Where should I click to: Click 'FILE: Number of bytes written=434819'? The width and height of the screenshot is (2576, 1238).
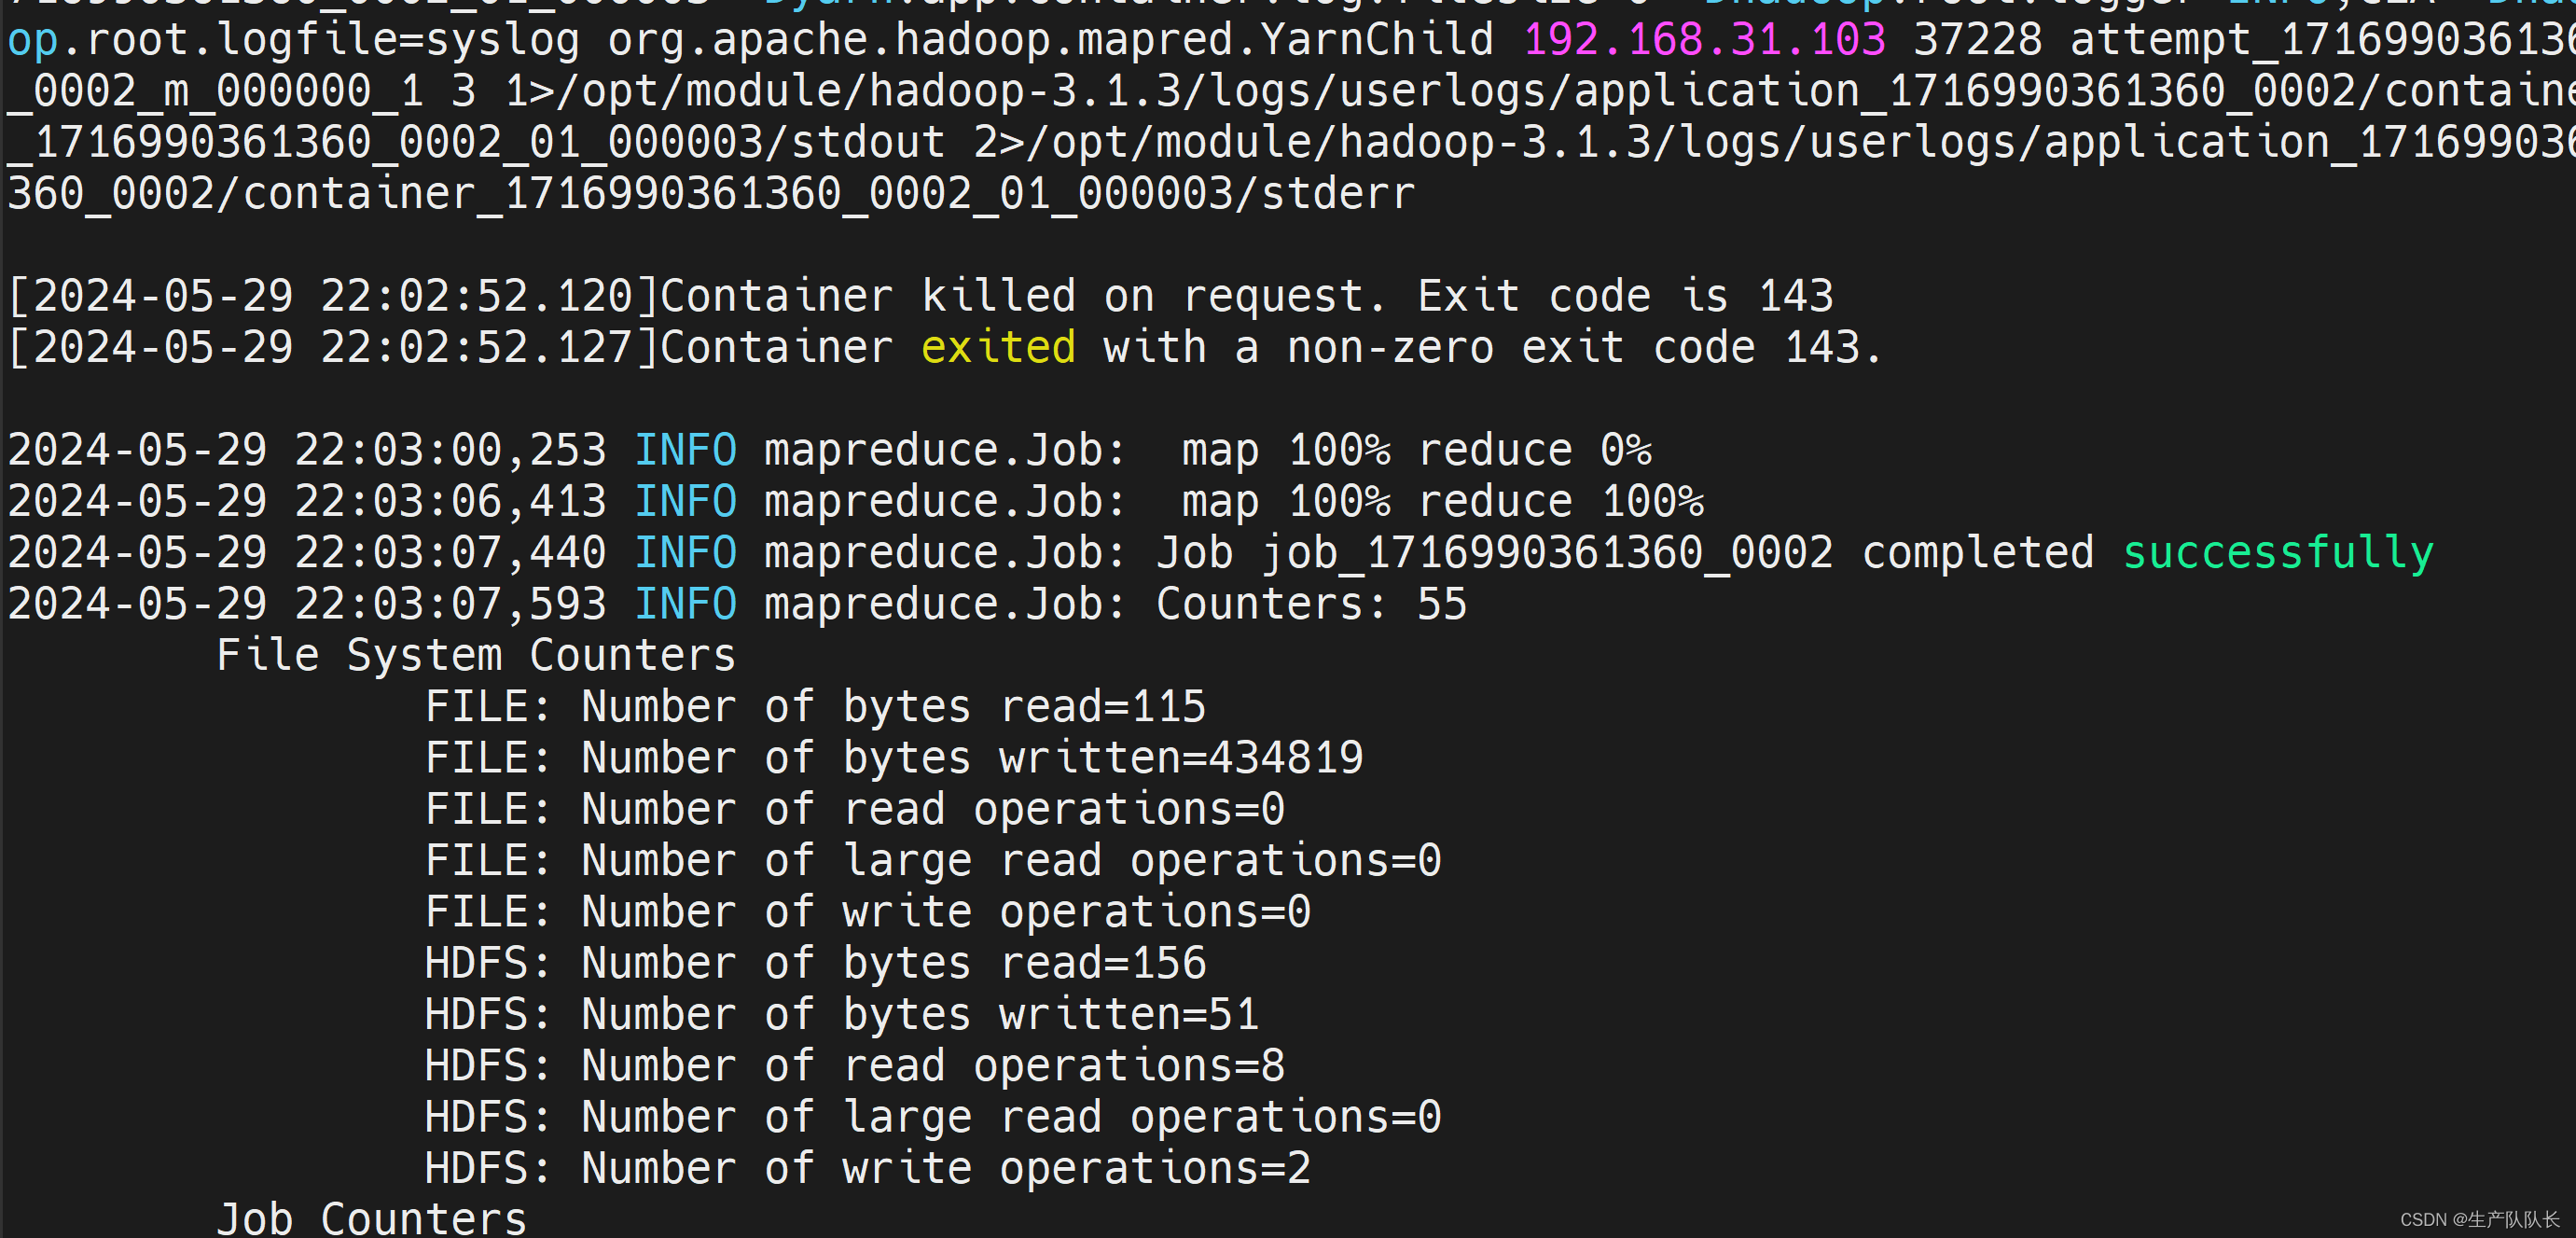point(894,758)
